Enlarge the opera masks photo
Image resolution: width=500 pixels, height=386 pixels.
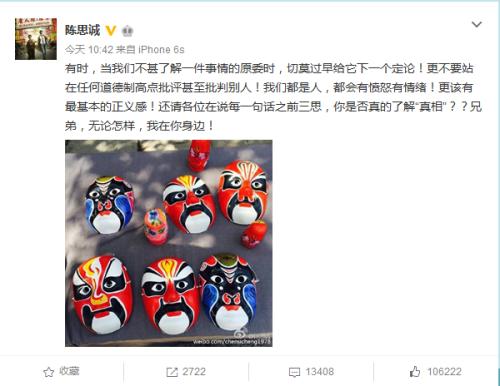point(169,243)
